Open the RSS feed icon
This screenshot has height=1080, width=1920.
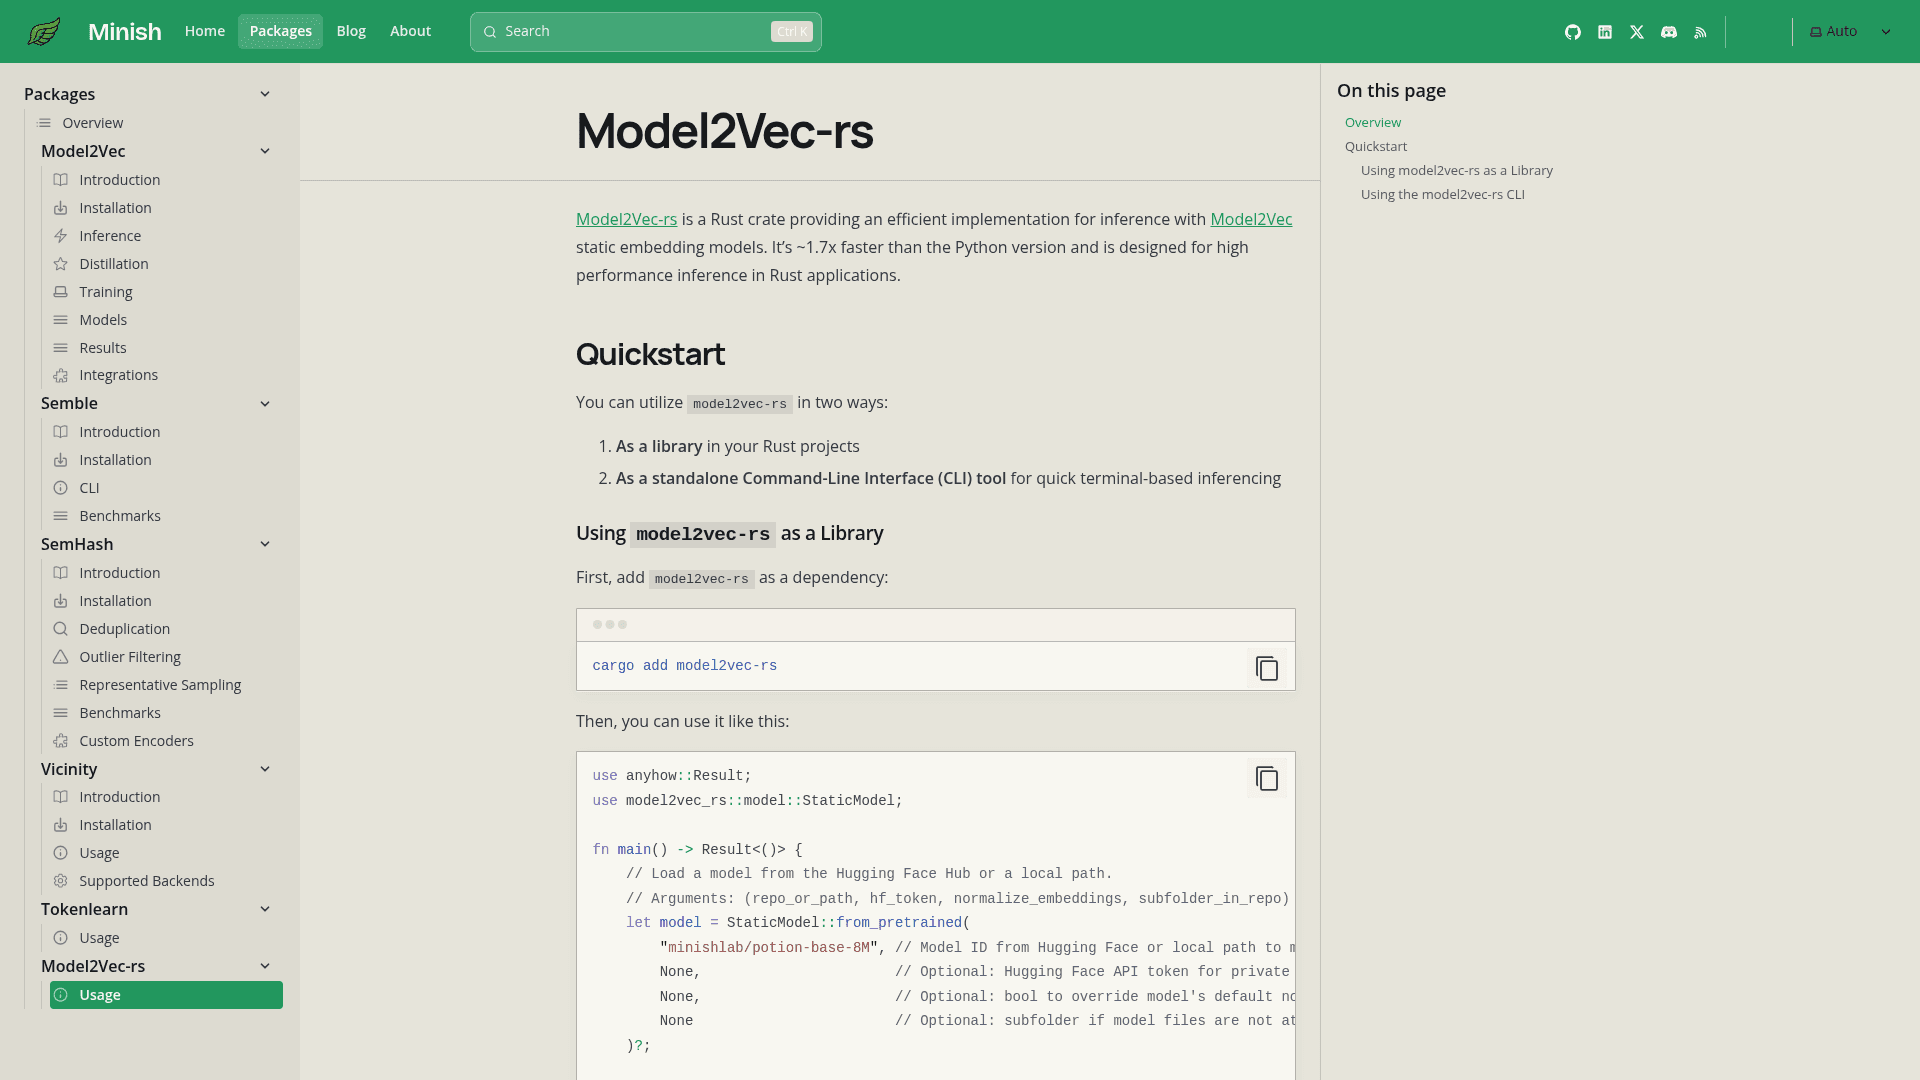tap(1700, 32)
